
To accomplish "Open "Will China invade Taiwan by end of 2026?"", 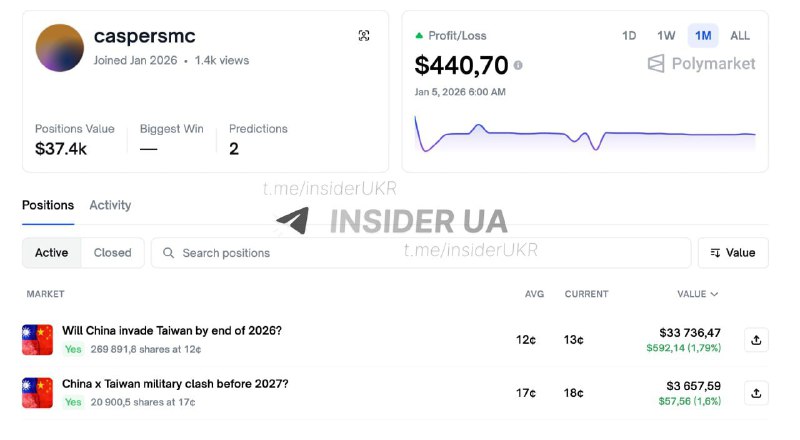I will pos(172,330).
